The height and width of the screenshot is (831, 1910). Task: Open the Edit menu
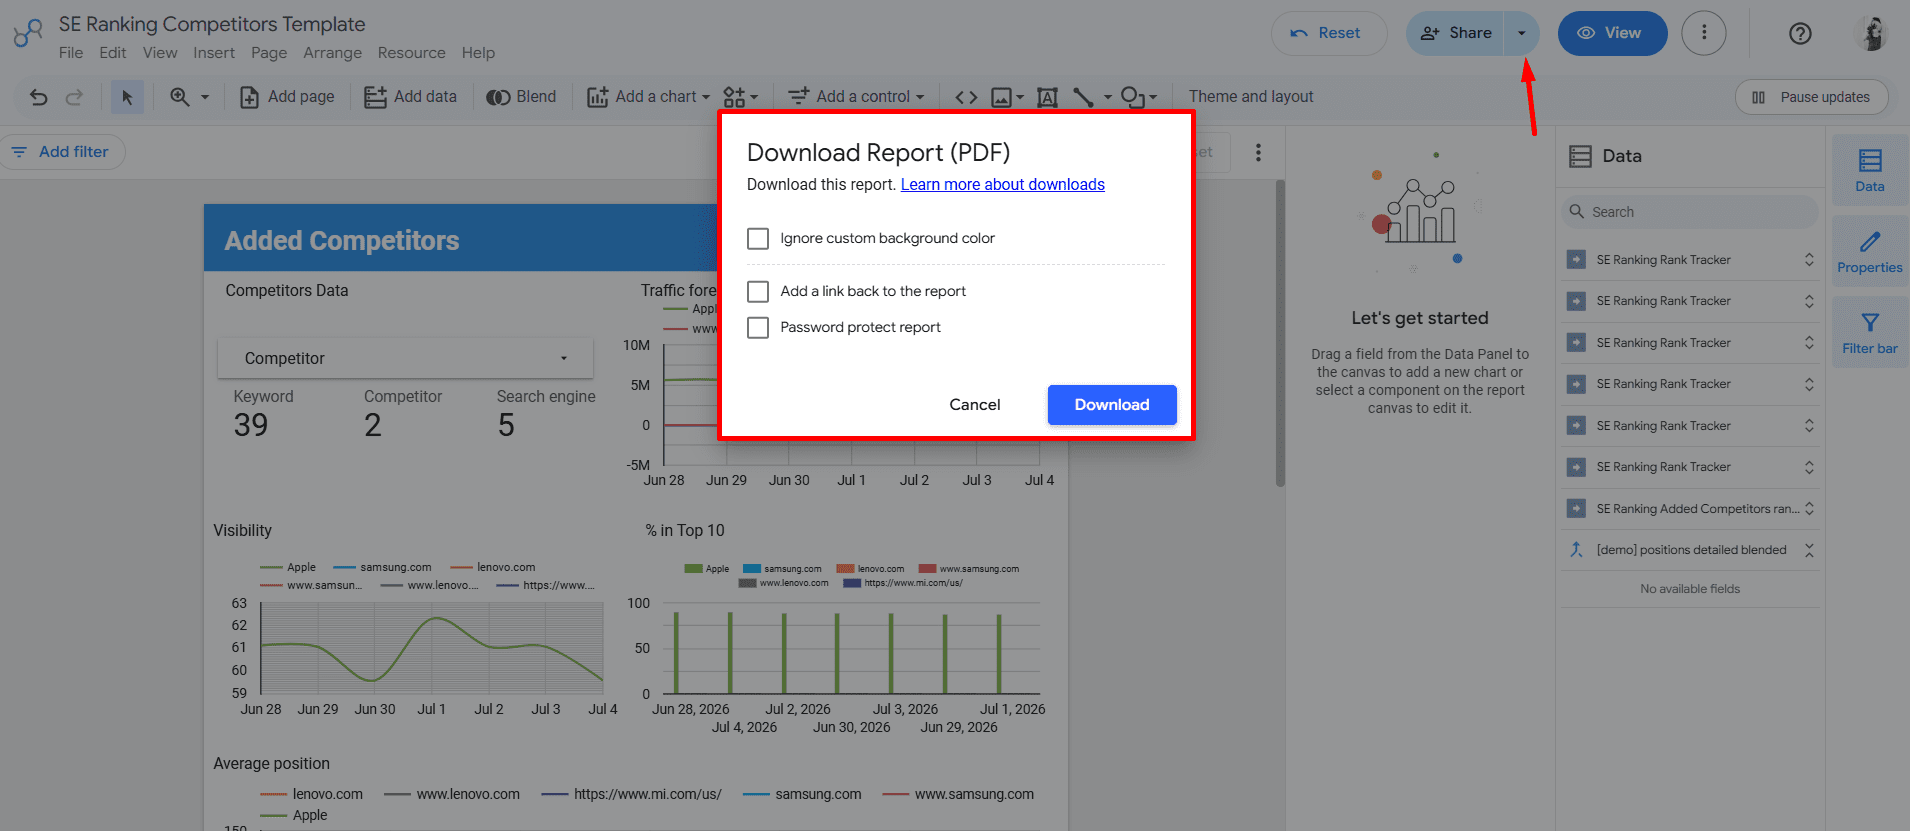[113, 53]
